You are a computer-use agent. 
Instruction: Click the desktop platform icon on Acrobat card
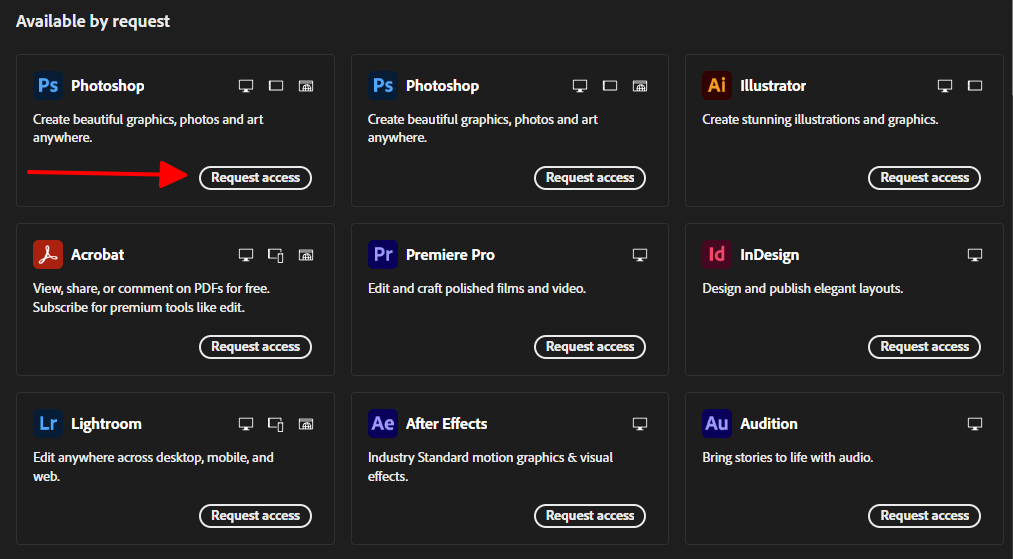point(246,255)
